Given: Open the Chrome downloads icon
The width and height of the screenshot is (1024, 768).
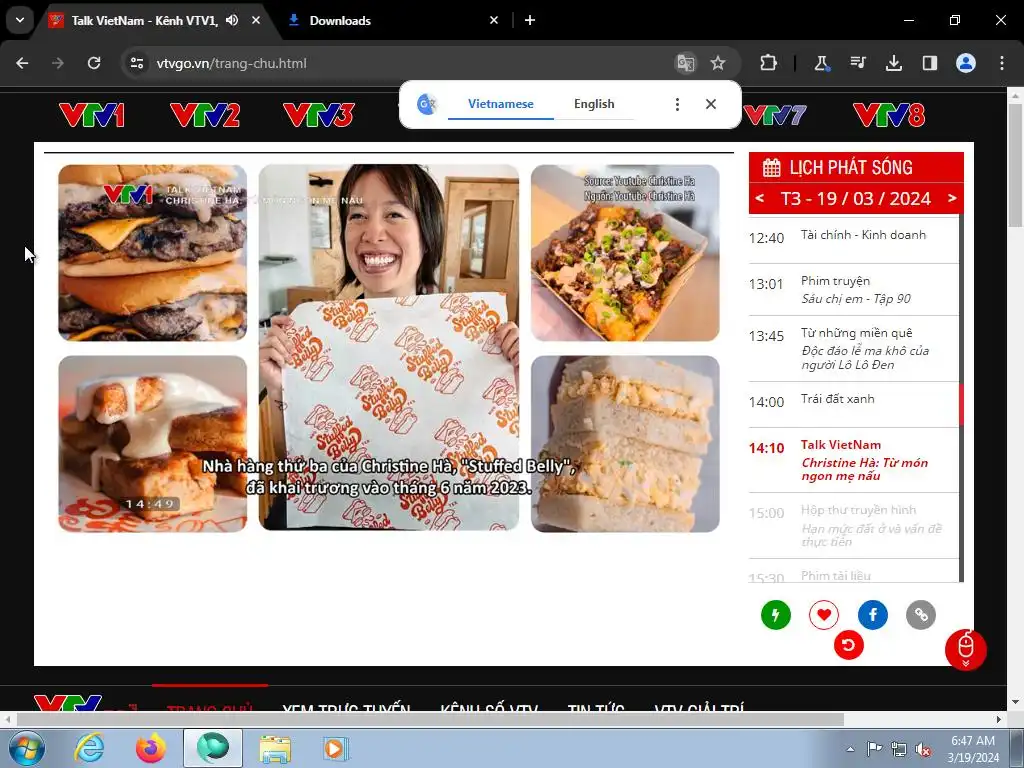Looking at the screenshot, I should 893,63.
